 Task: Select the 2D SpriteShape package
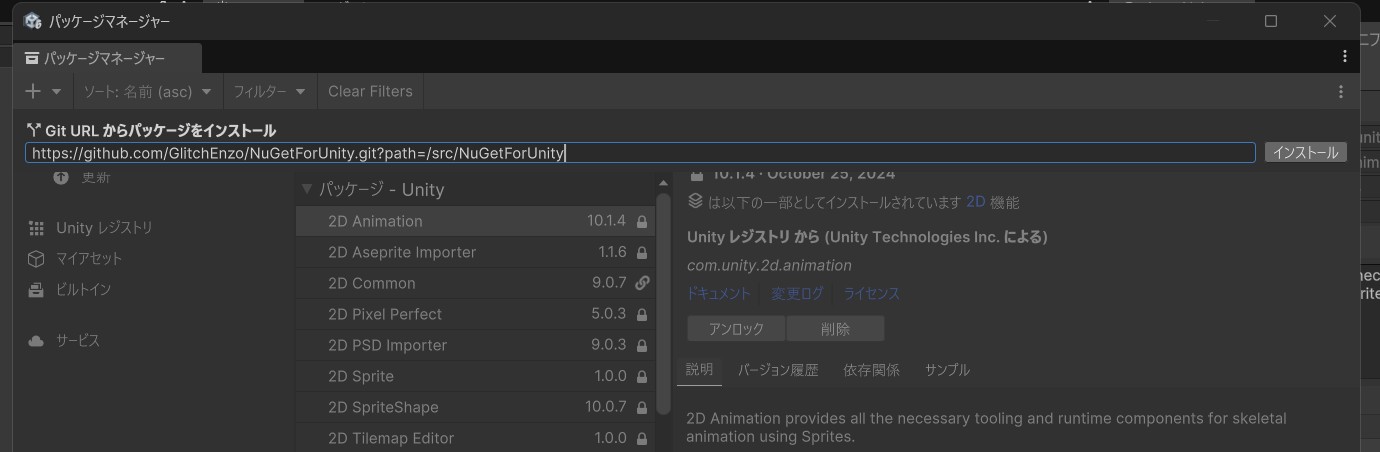[475, 407]
